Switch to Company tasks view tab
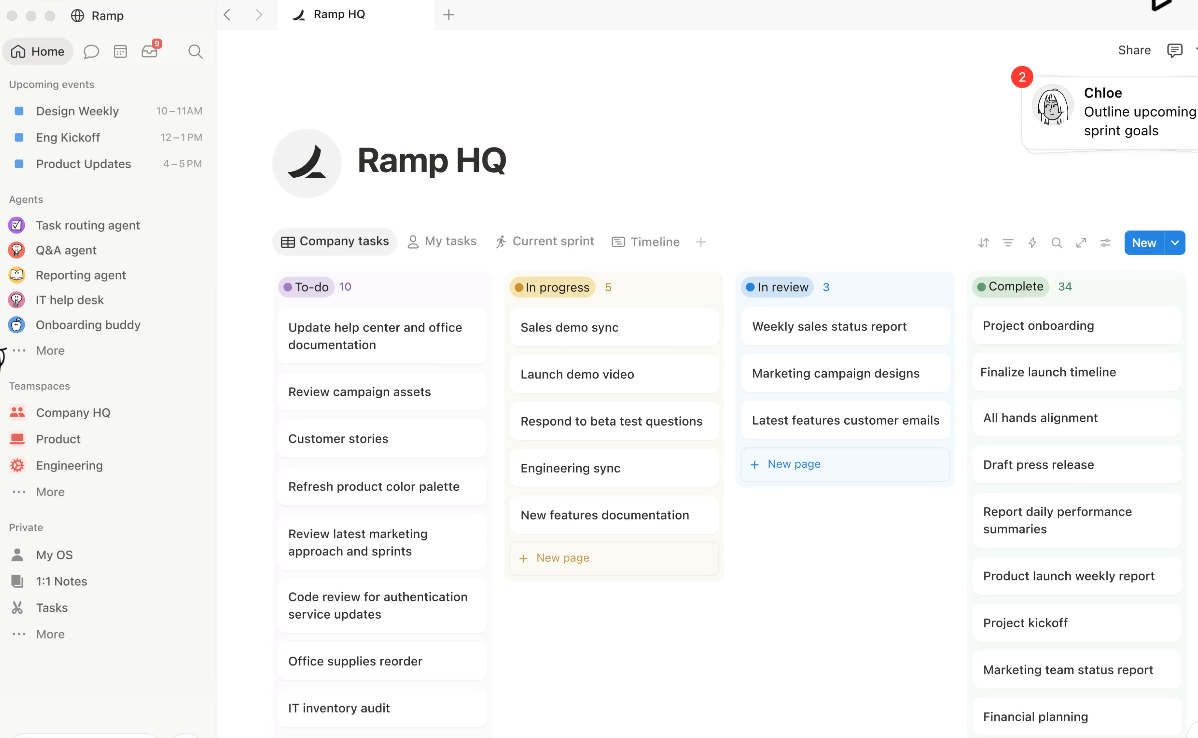The width and height of the screenshot is (1198, 738). 335,241
